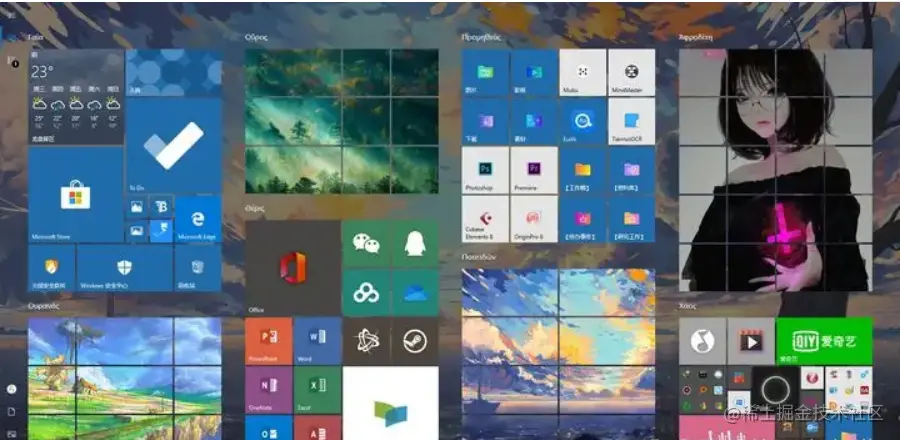901x440 pixels.
Task: Open the TianruoOCR tile
Action: [632, 121]
